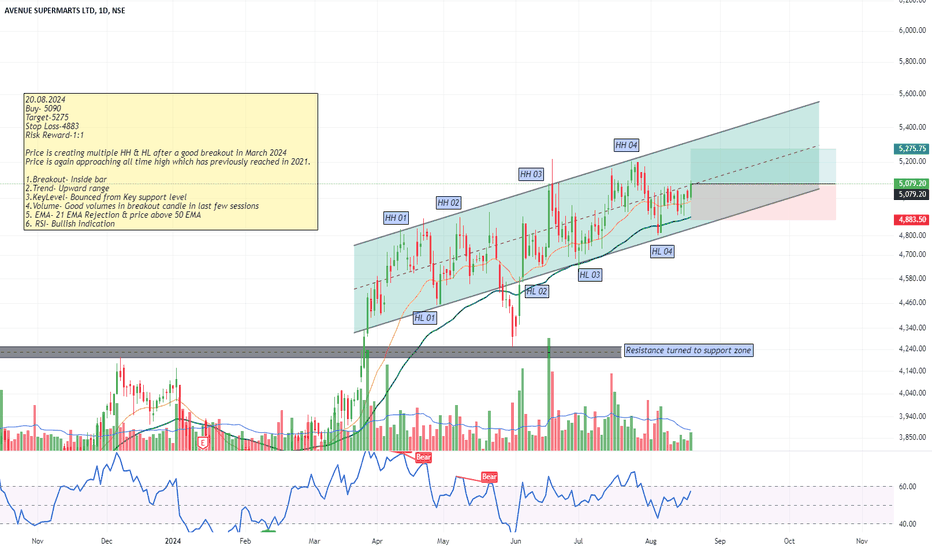Click the Bear label near 60.00 RSI level
932x550 pixels.
(489, 477)
